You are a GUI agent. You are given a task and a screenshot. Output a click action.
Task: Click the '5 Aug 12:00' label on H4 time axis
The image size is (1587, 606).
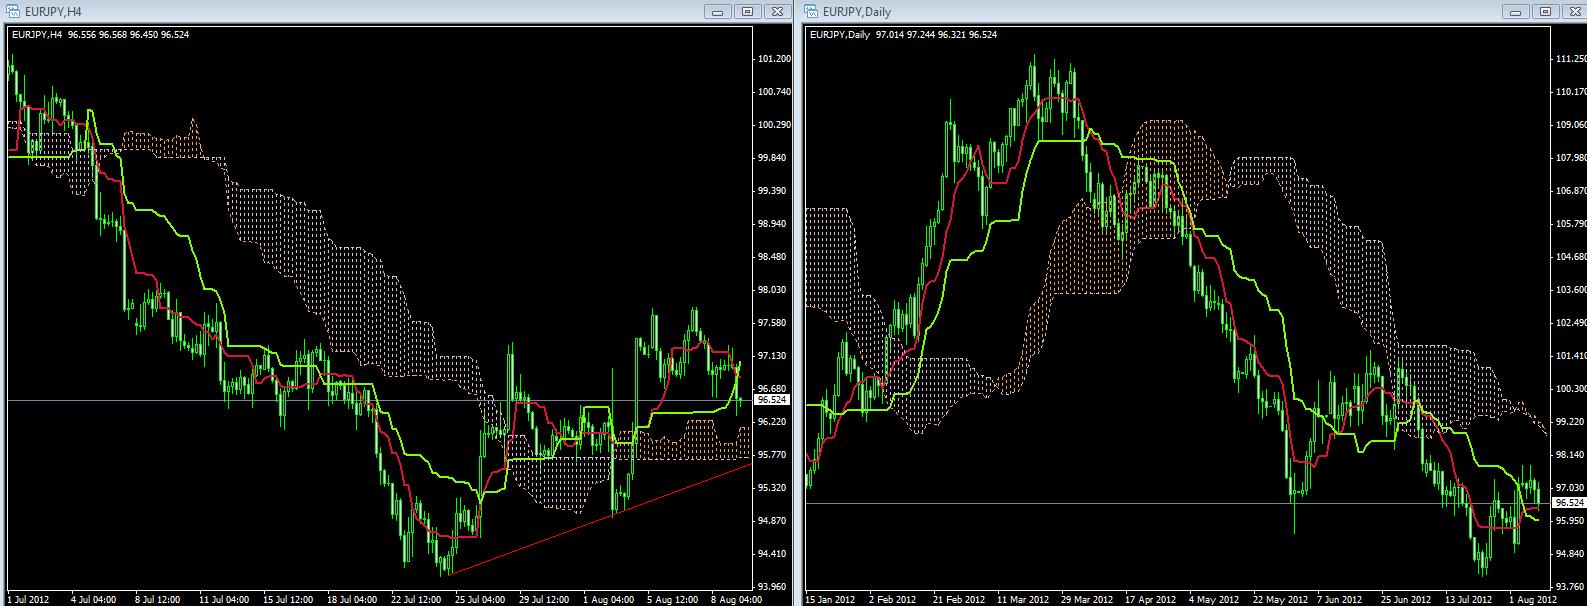675,599
